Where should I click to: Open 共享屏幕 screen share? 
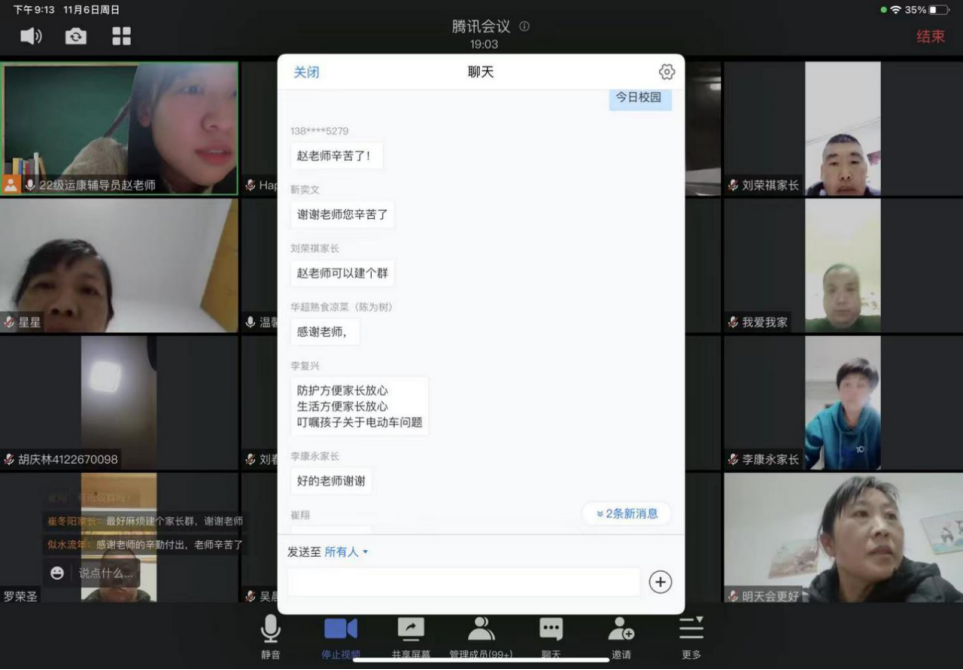410,635
